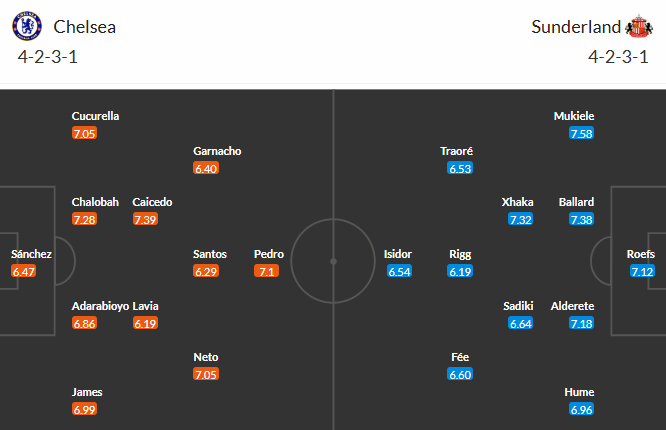This screenshot has height=430, width=666.
Task: Open the Sunderland team name link
Action: (574, 27)
